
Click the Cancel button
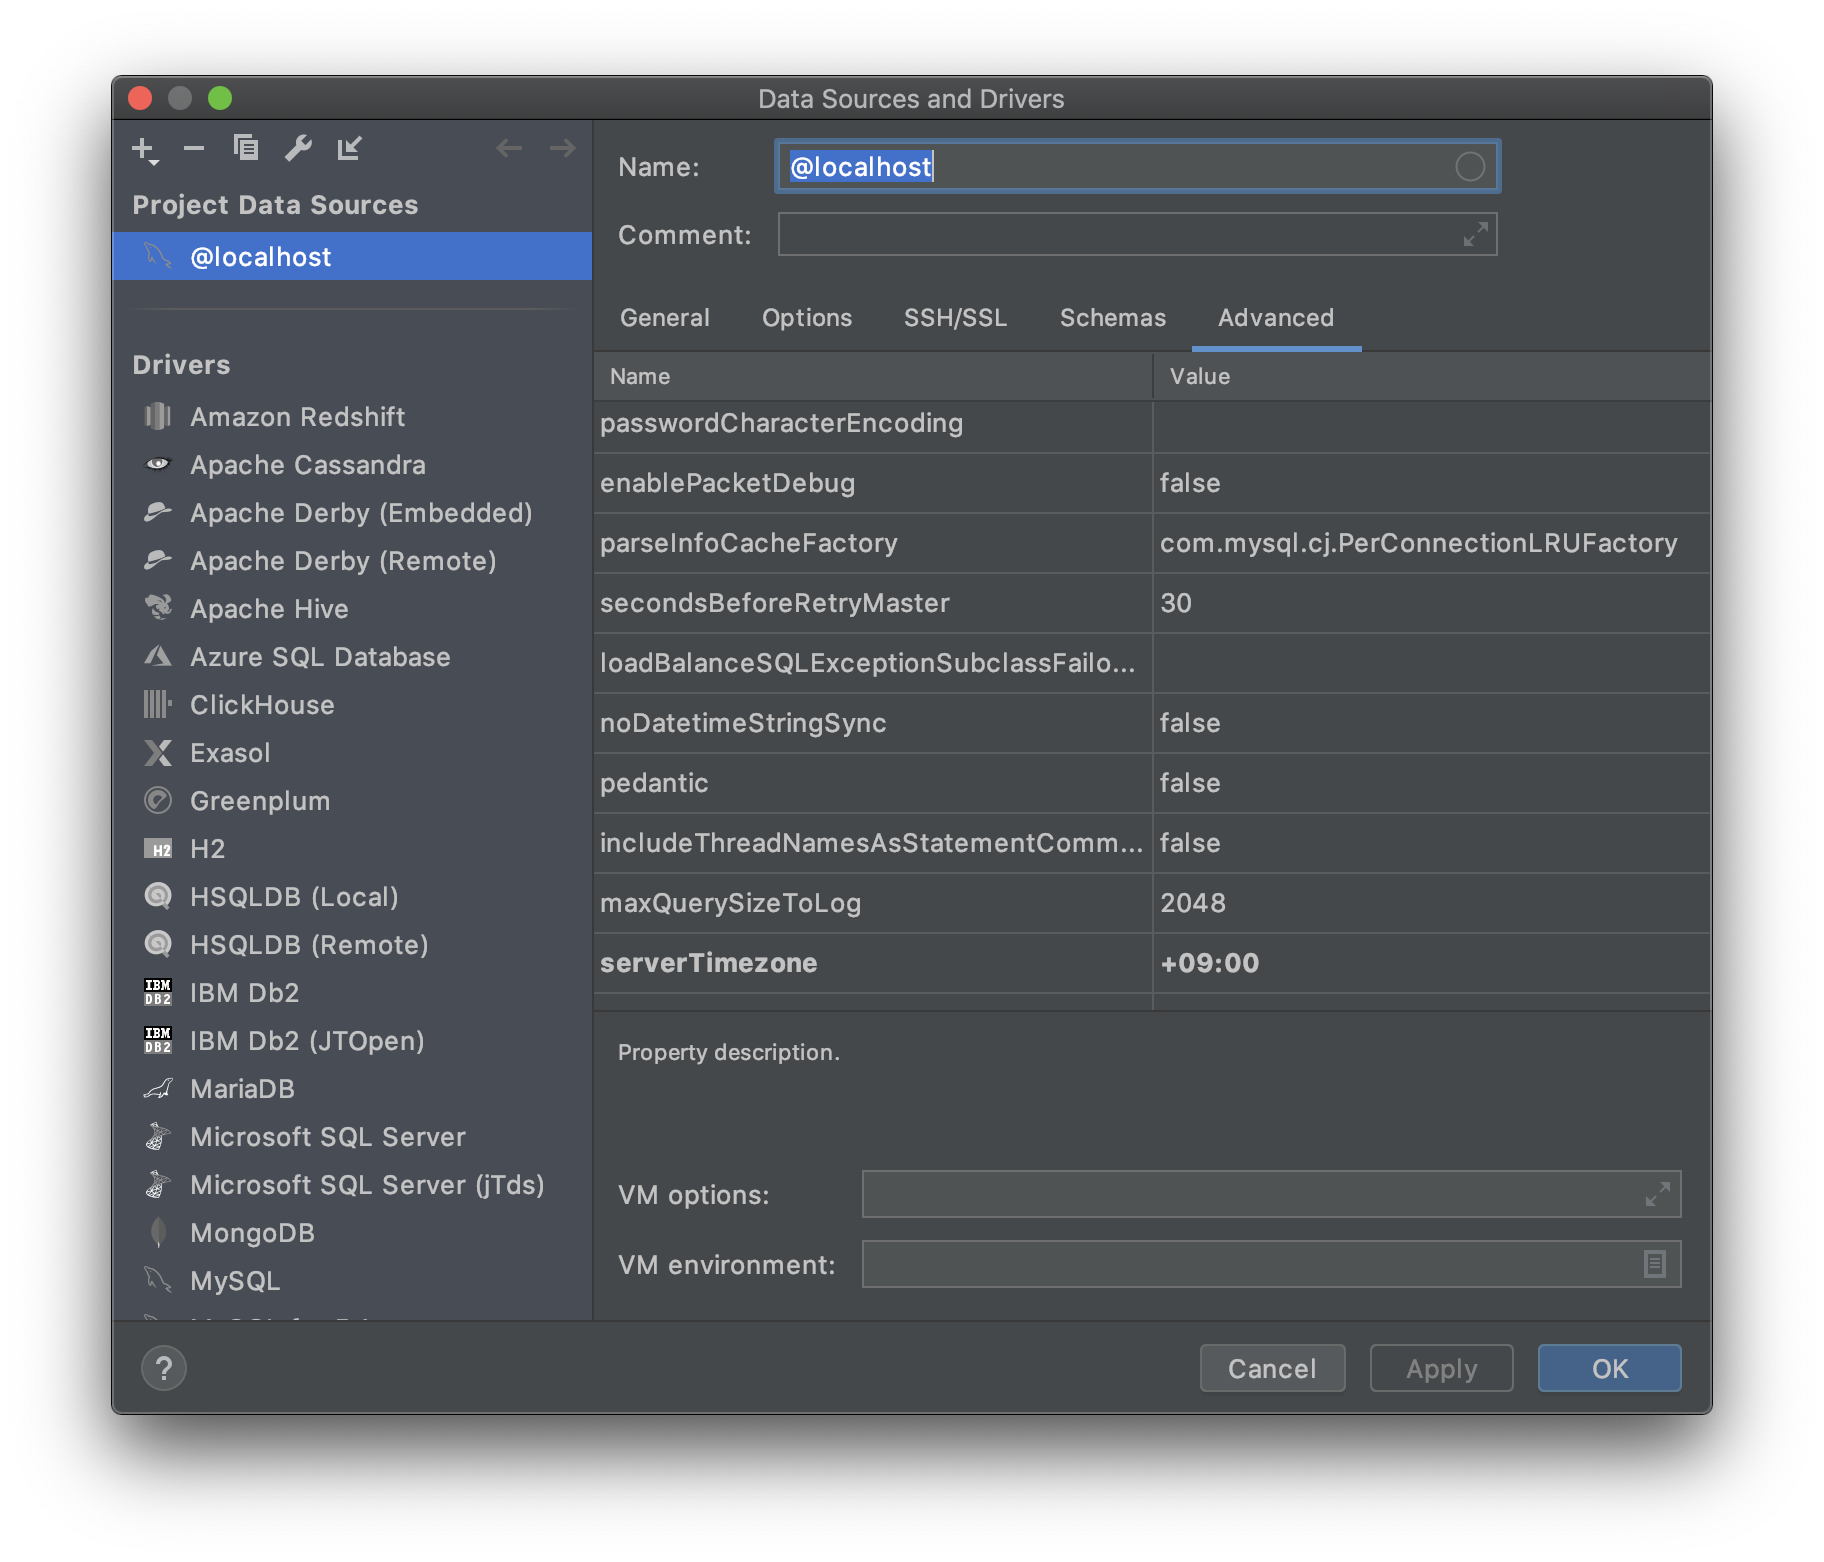[1272, 1368]
